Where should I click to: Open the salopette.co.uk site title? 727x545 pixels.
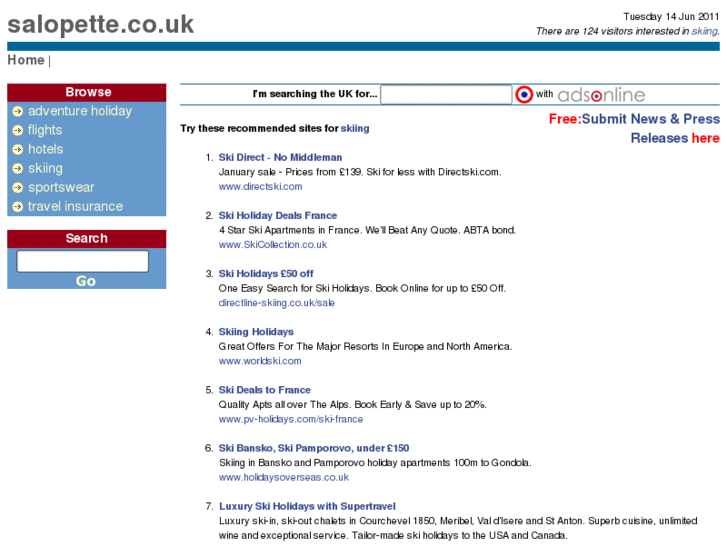point(101,25)
